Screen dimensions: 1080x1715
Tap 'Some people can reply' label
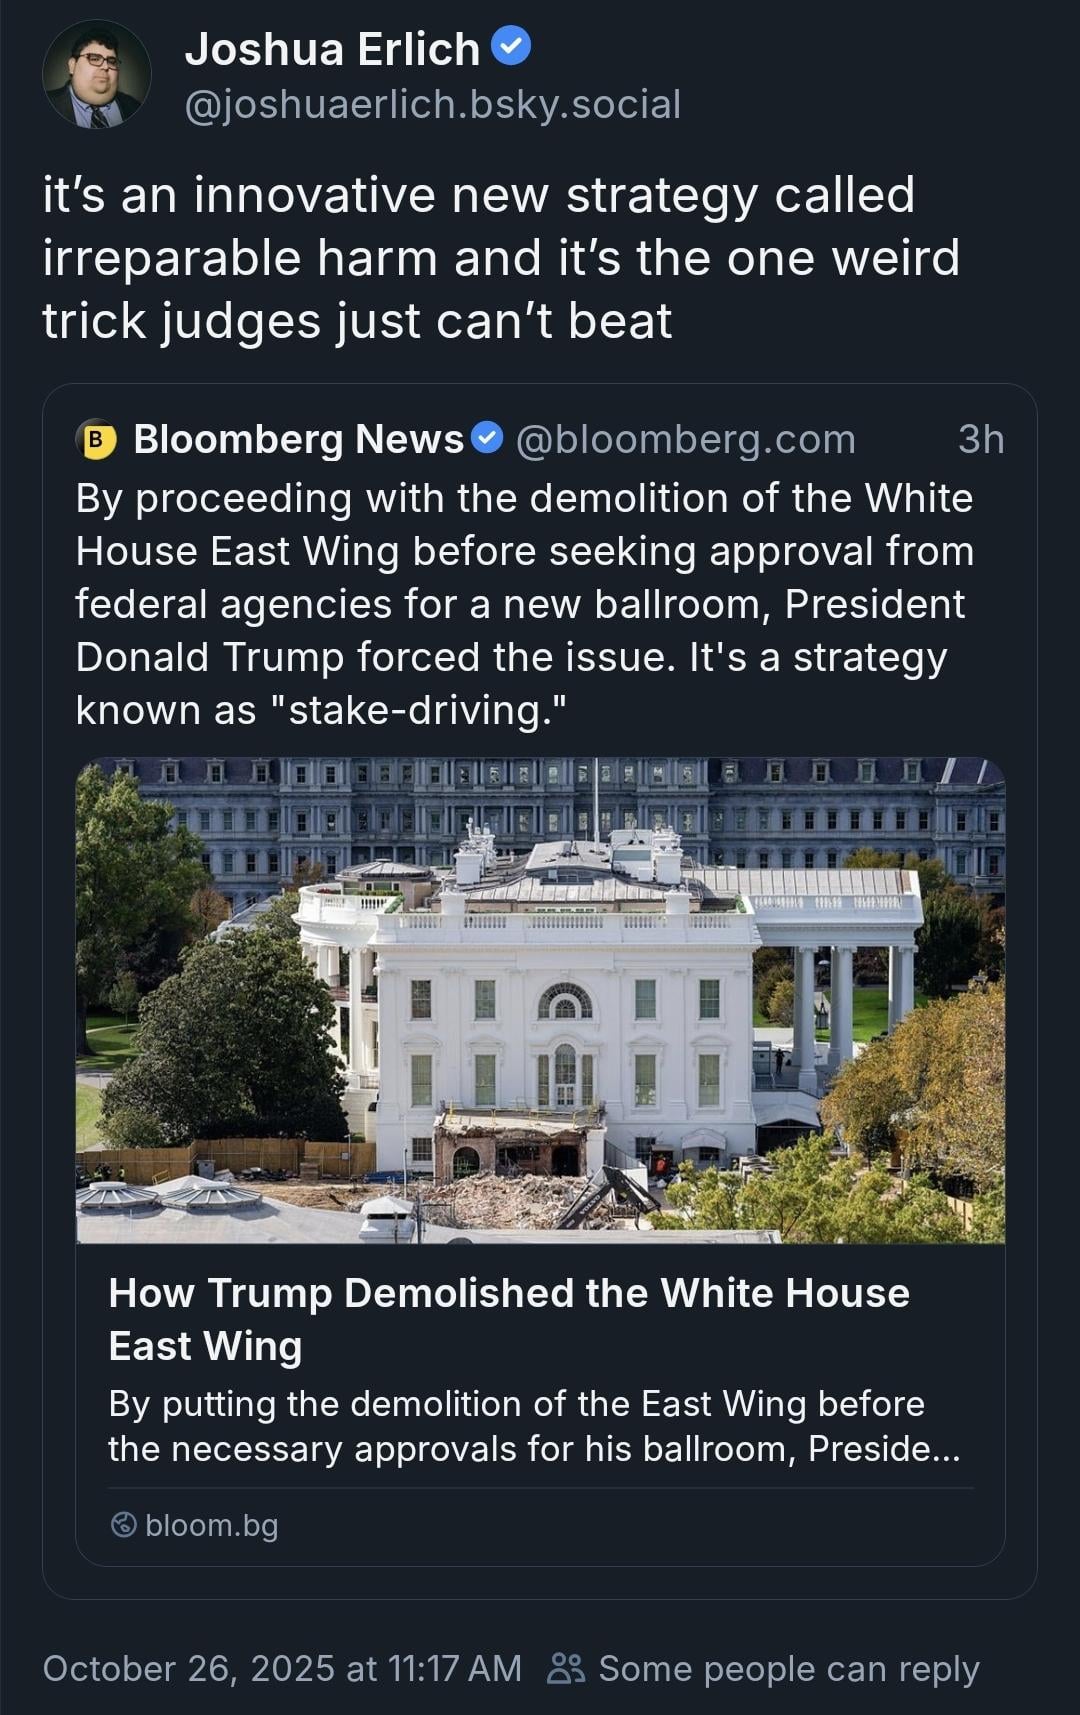point(789,1668)
